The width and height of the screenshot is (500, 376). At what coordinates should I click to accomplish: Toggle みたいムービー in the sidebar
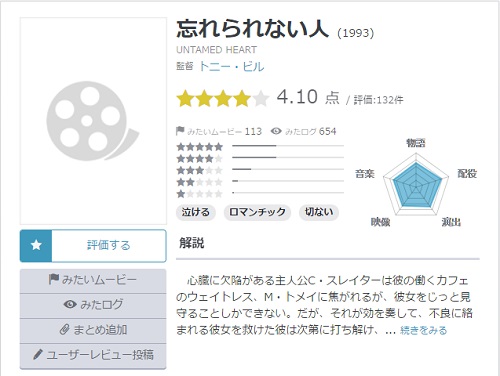pos(93,281)
